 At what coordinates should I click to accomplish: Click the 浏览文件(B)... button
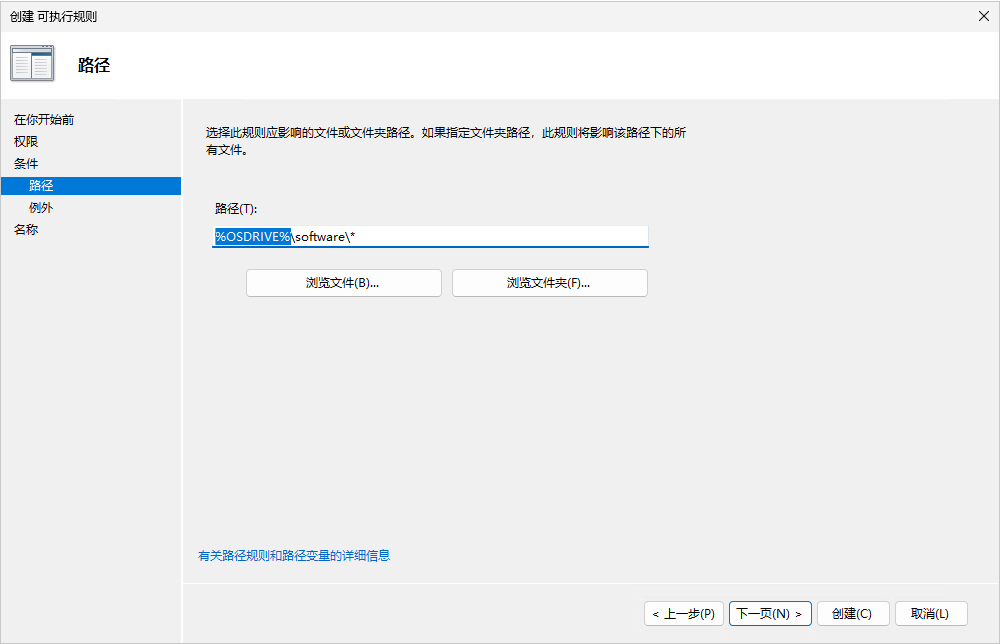[344, 283]
